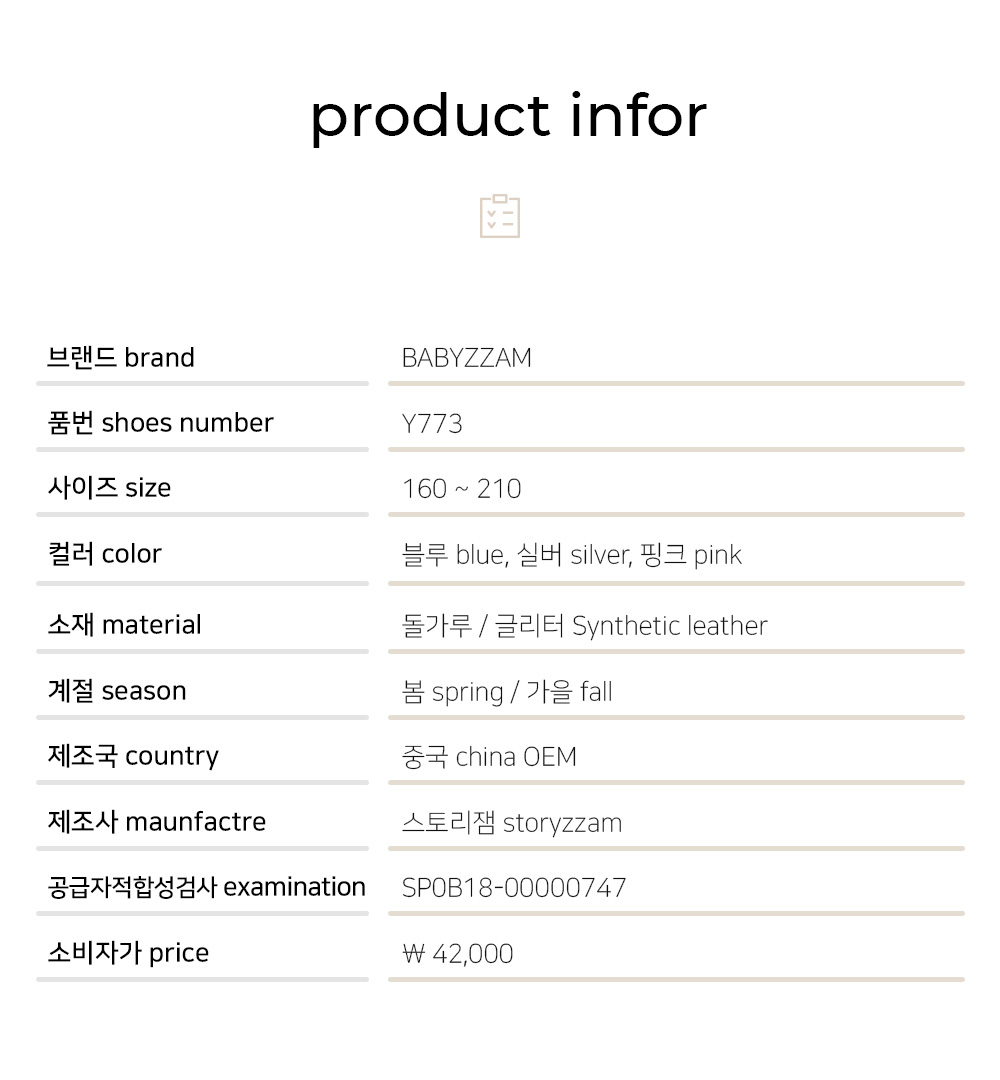Select the 품번 shoes number label
Viewport: 1000px width, 1080px height.
pyautogui.click(x=160, y=423)
